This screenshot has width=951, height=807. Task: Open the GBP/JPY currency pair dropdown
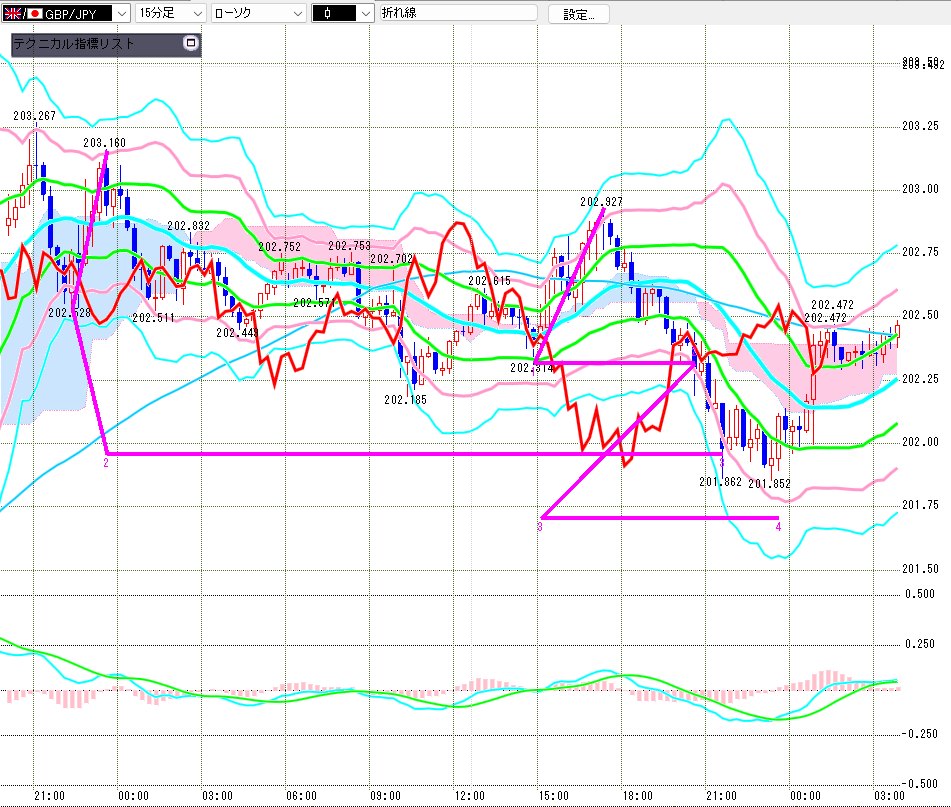[121, 13]
